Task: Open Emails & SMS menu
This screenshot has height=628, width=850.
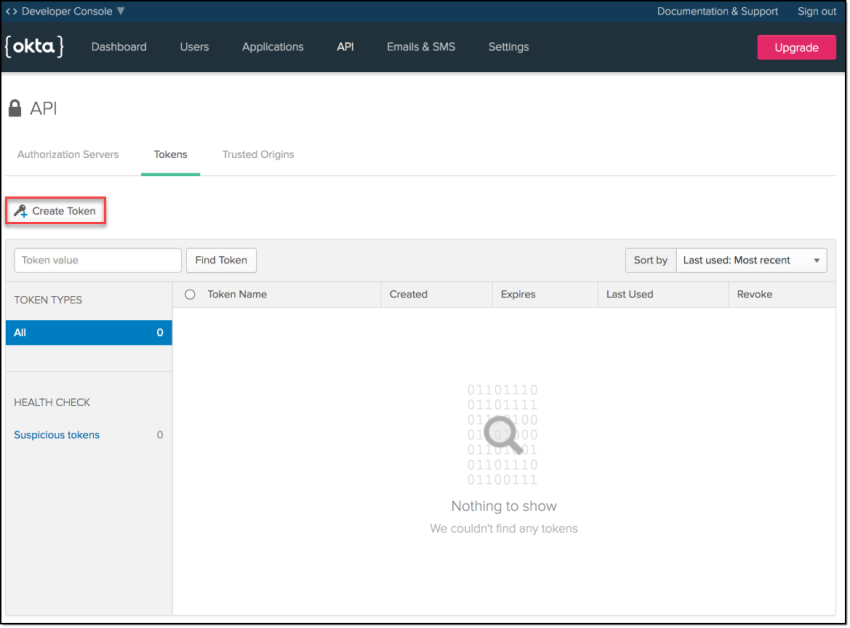Action: click(x=421, y=47)
